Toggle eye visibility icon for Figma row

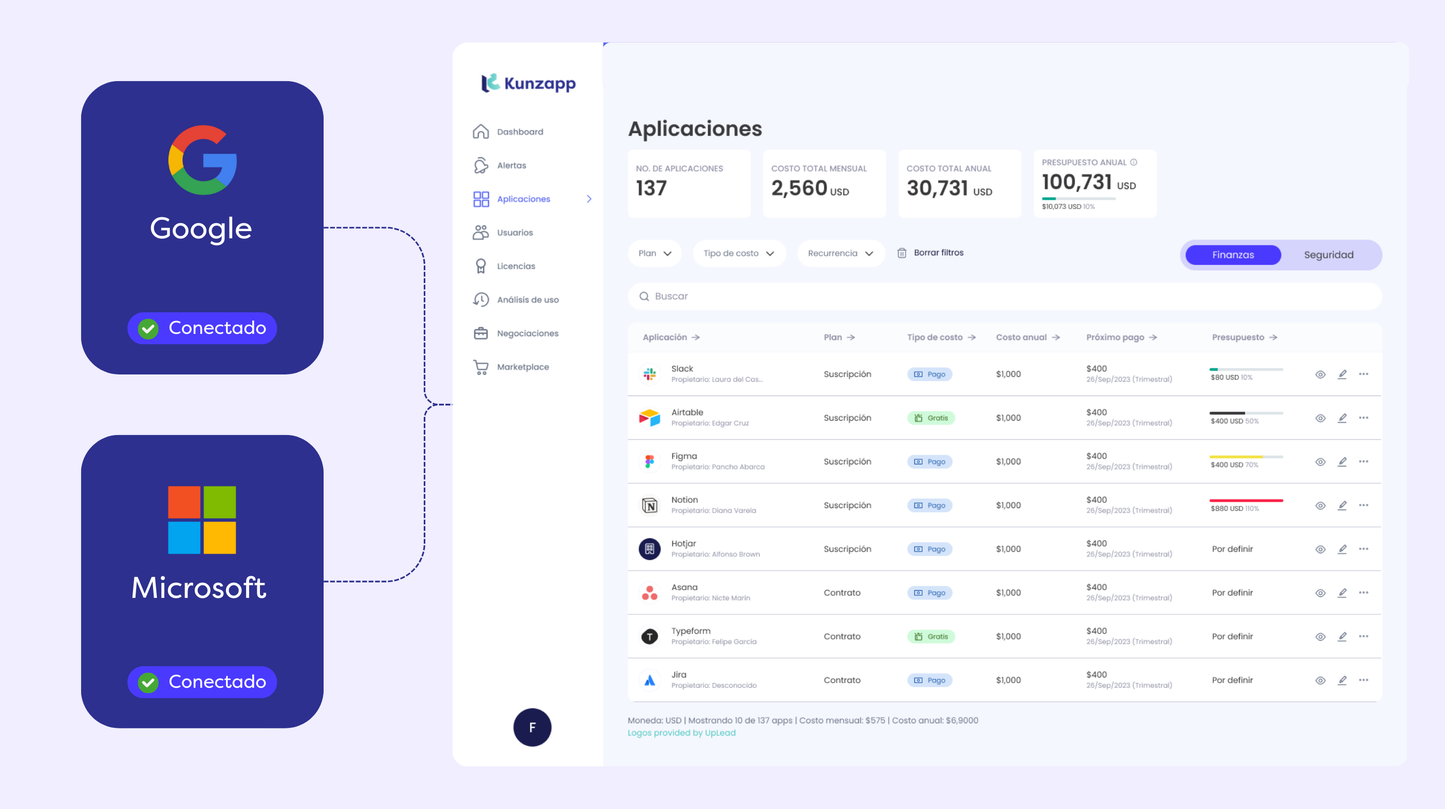[1320, 462]
